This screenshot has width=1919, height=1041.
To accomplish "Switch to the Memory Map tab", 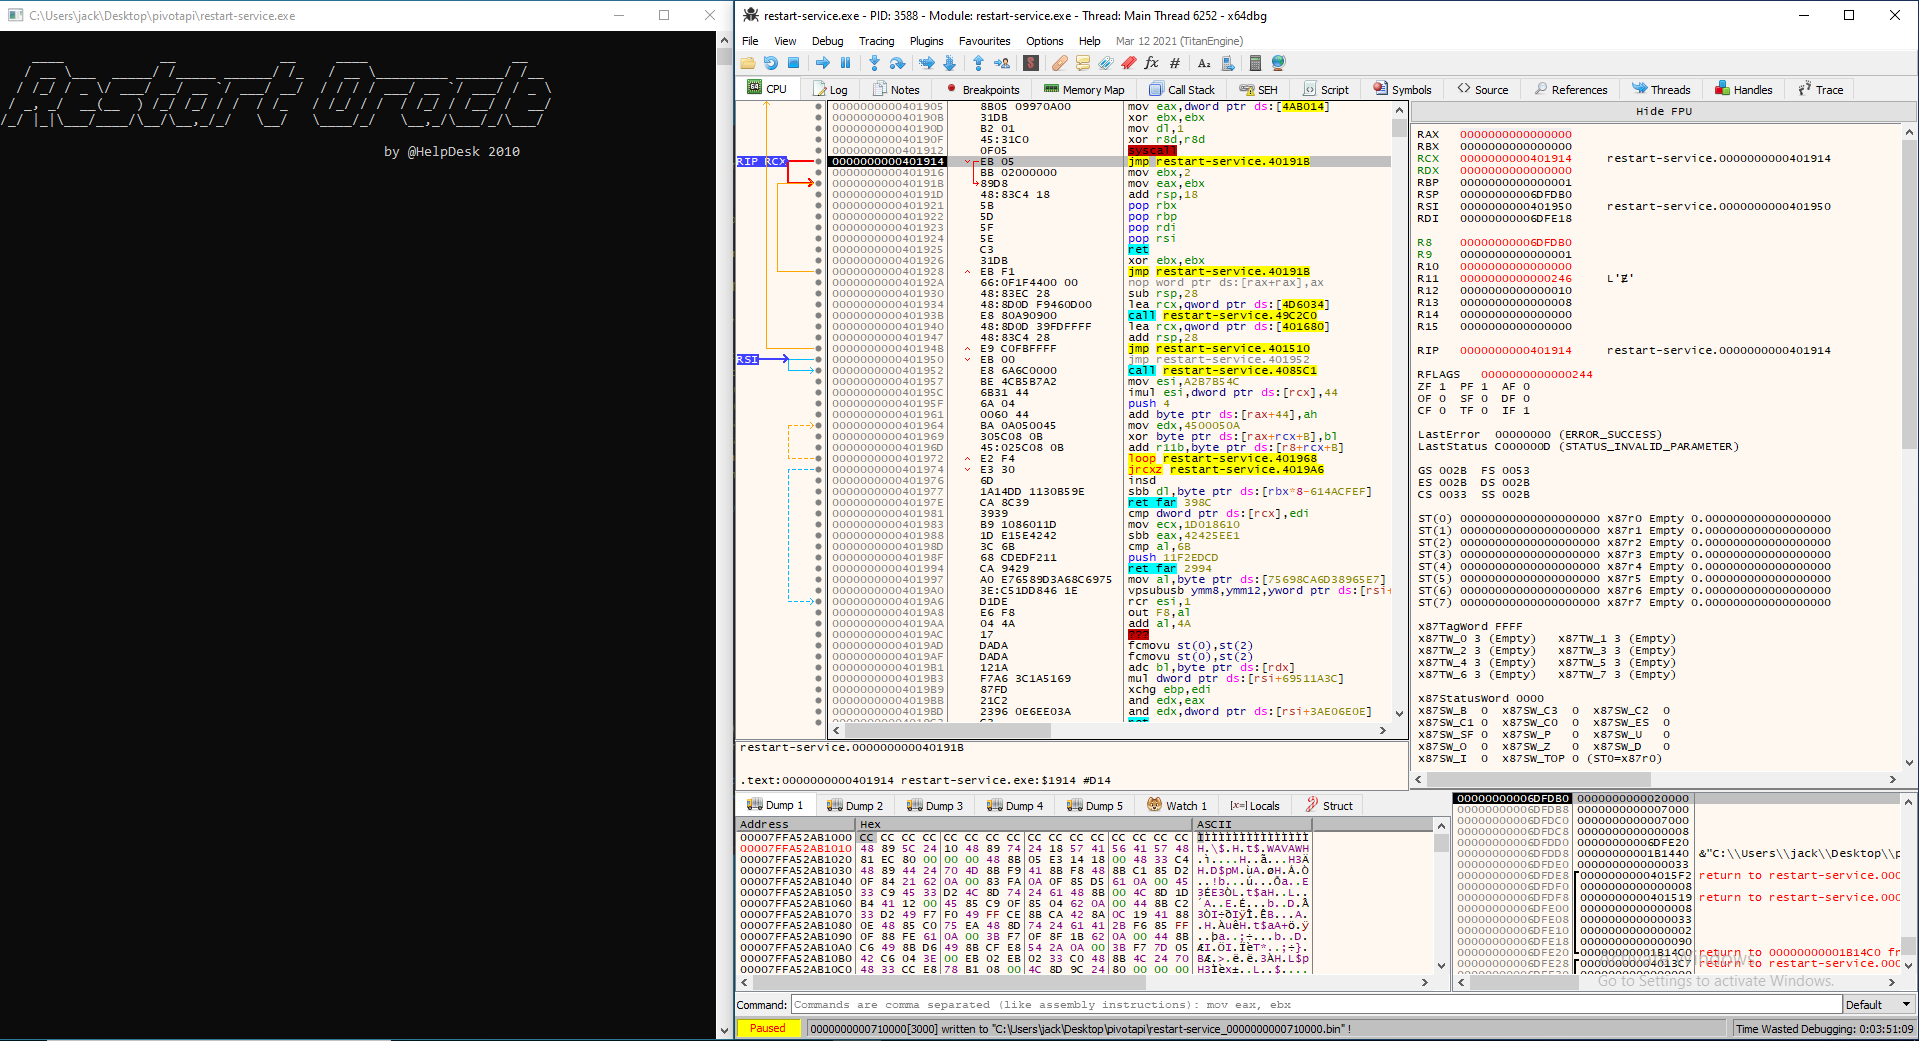I will 1084,89.
